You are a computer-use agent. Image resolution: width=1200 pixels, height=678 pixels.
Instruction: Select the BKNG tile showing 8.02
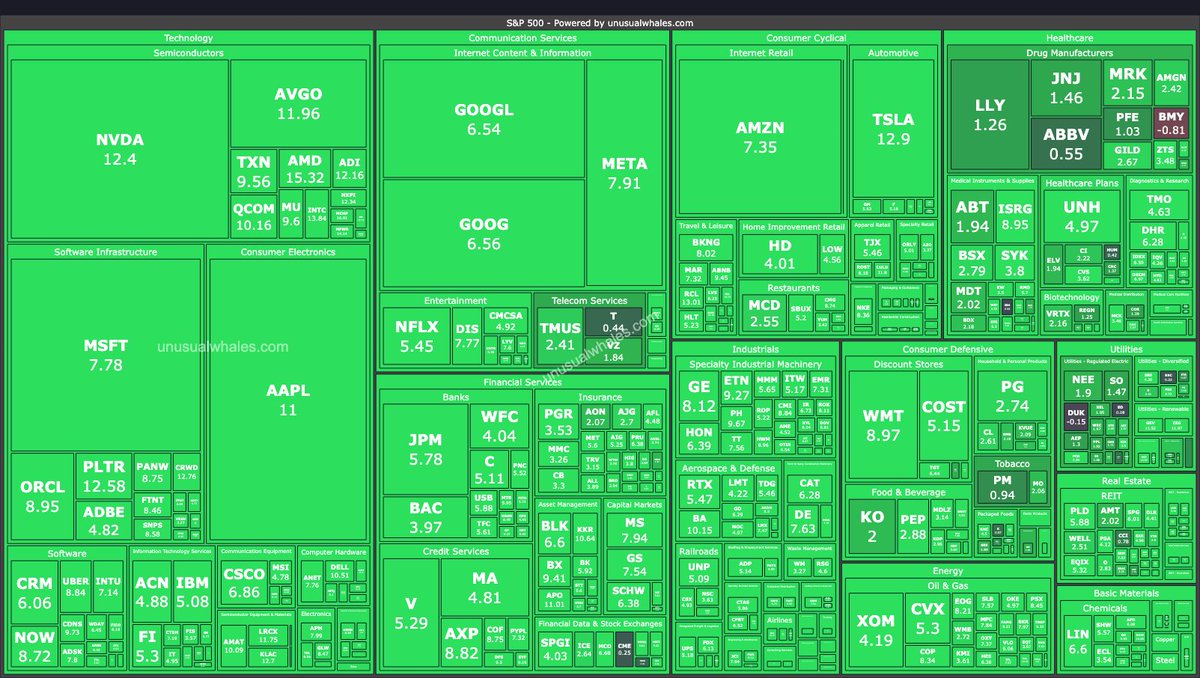pyautogui.click(x=706, y=248)
